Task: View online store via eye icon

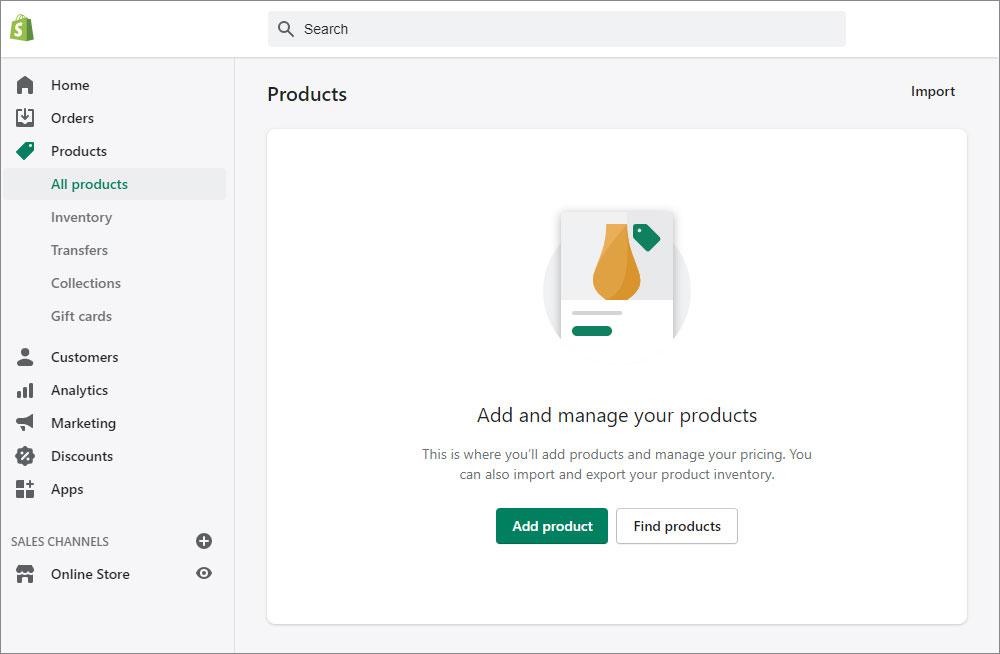Action: coord(204,573)
